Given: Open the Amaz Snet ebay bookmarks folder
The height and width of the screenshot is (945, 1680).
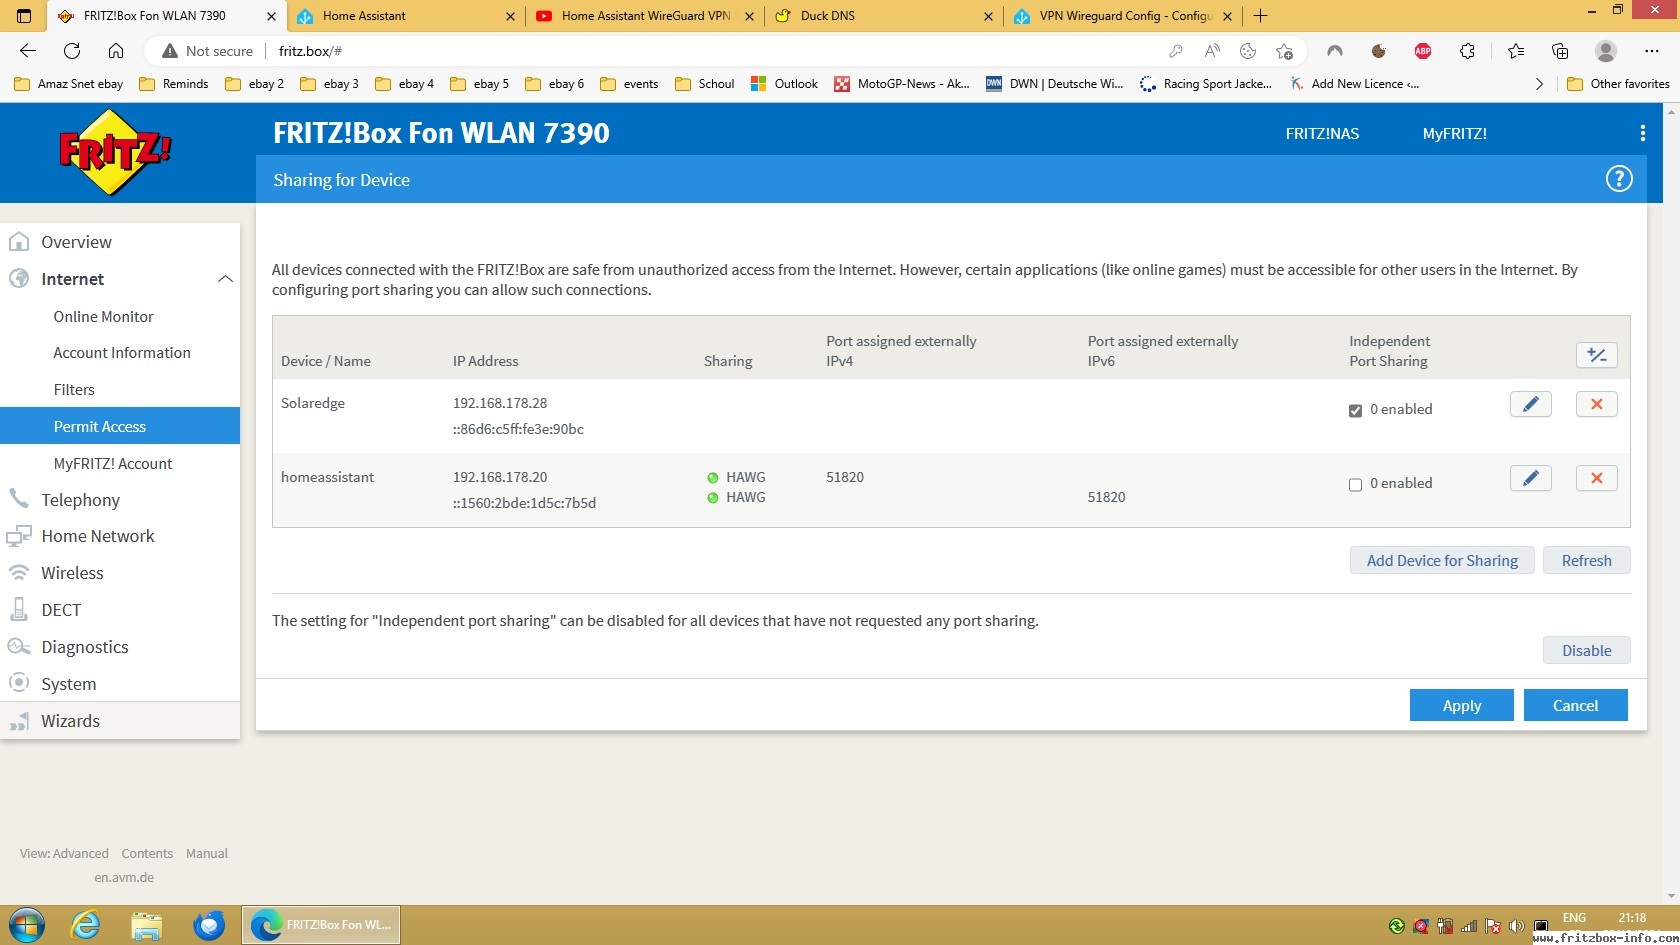Looking at the screenshot, I should click(x=69, y=84).
